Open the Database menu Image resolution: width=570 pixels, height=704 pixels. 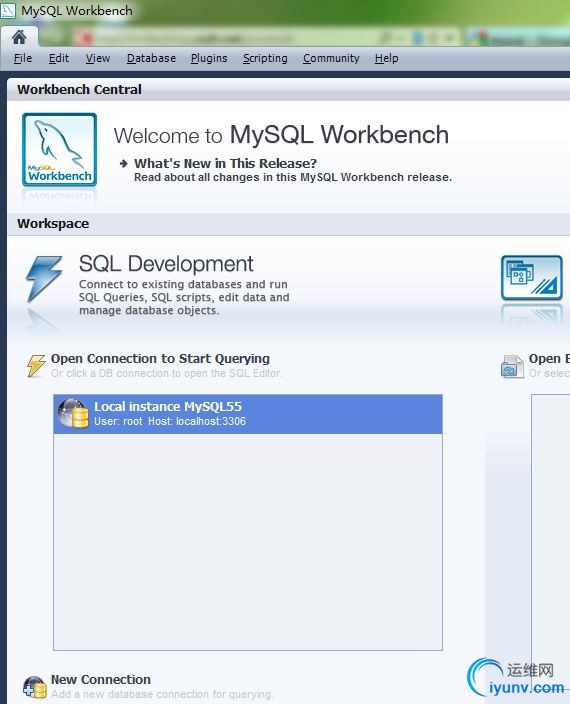151,58
